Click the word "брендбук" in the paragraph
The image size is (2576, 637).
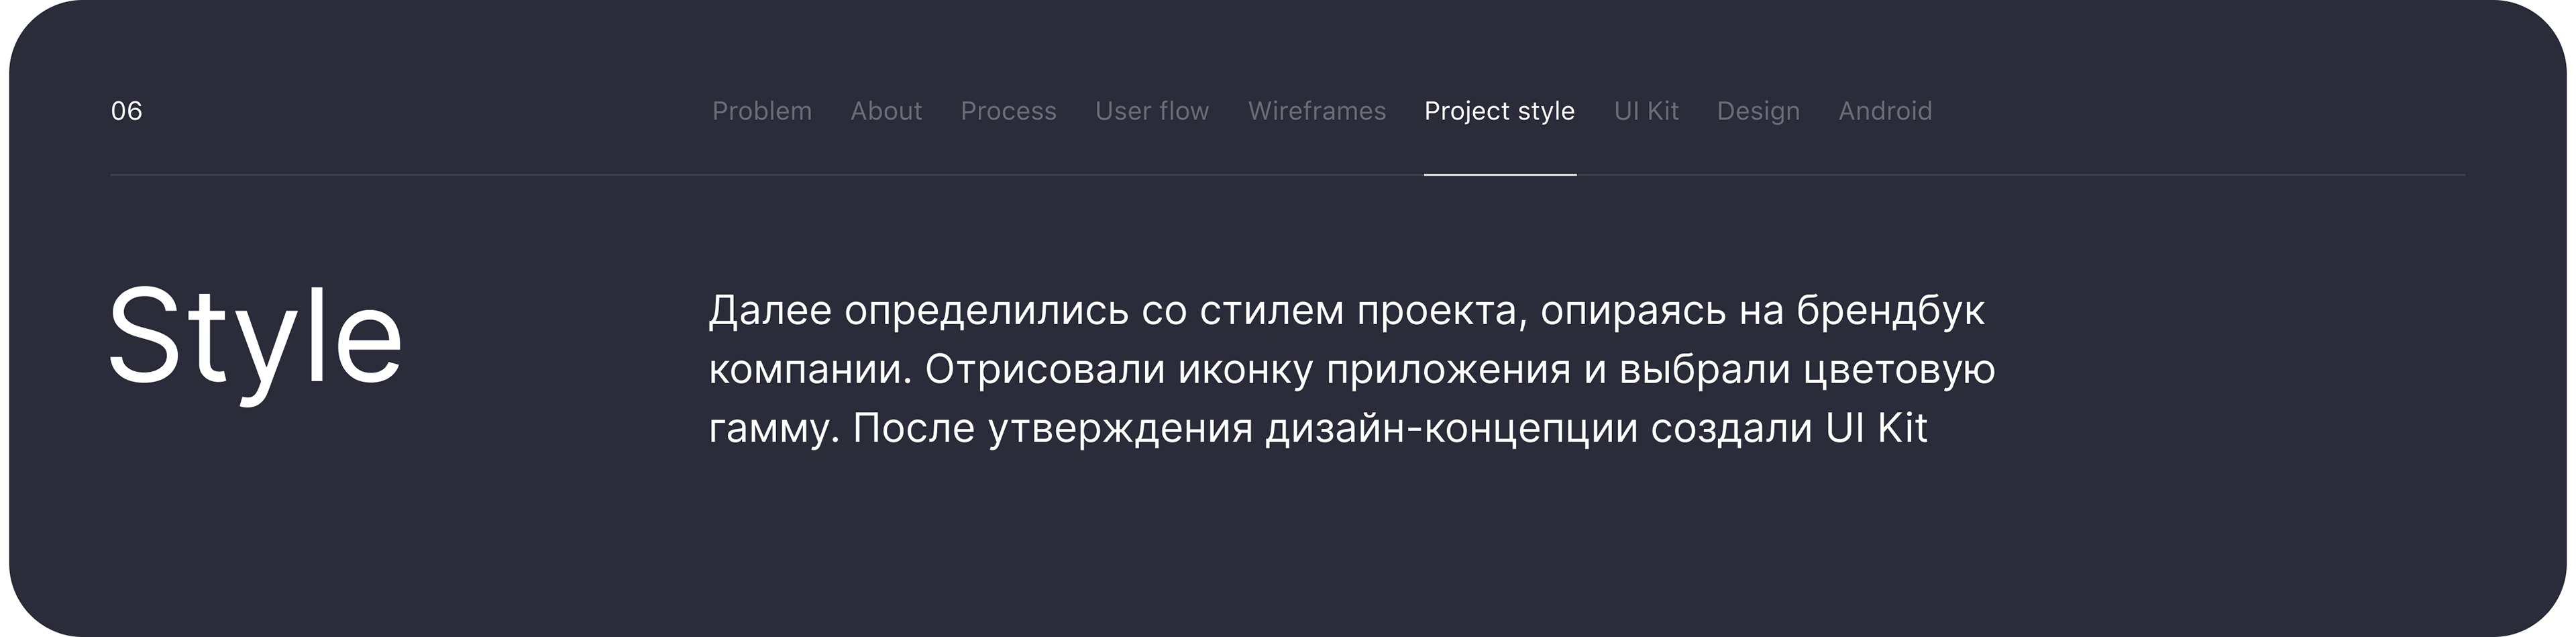coord(1889,311)
